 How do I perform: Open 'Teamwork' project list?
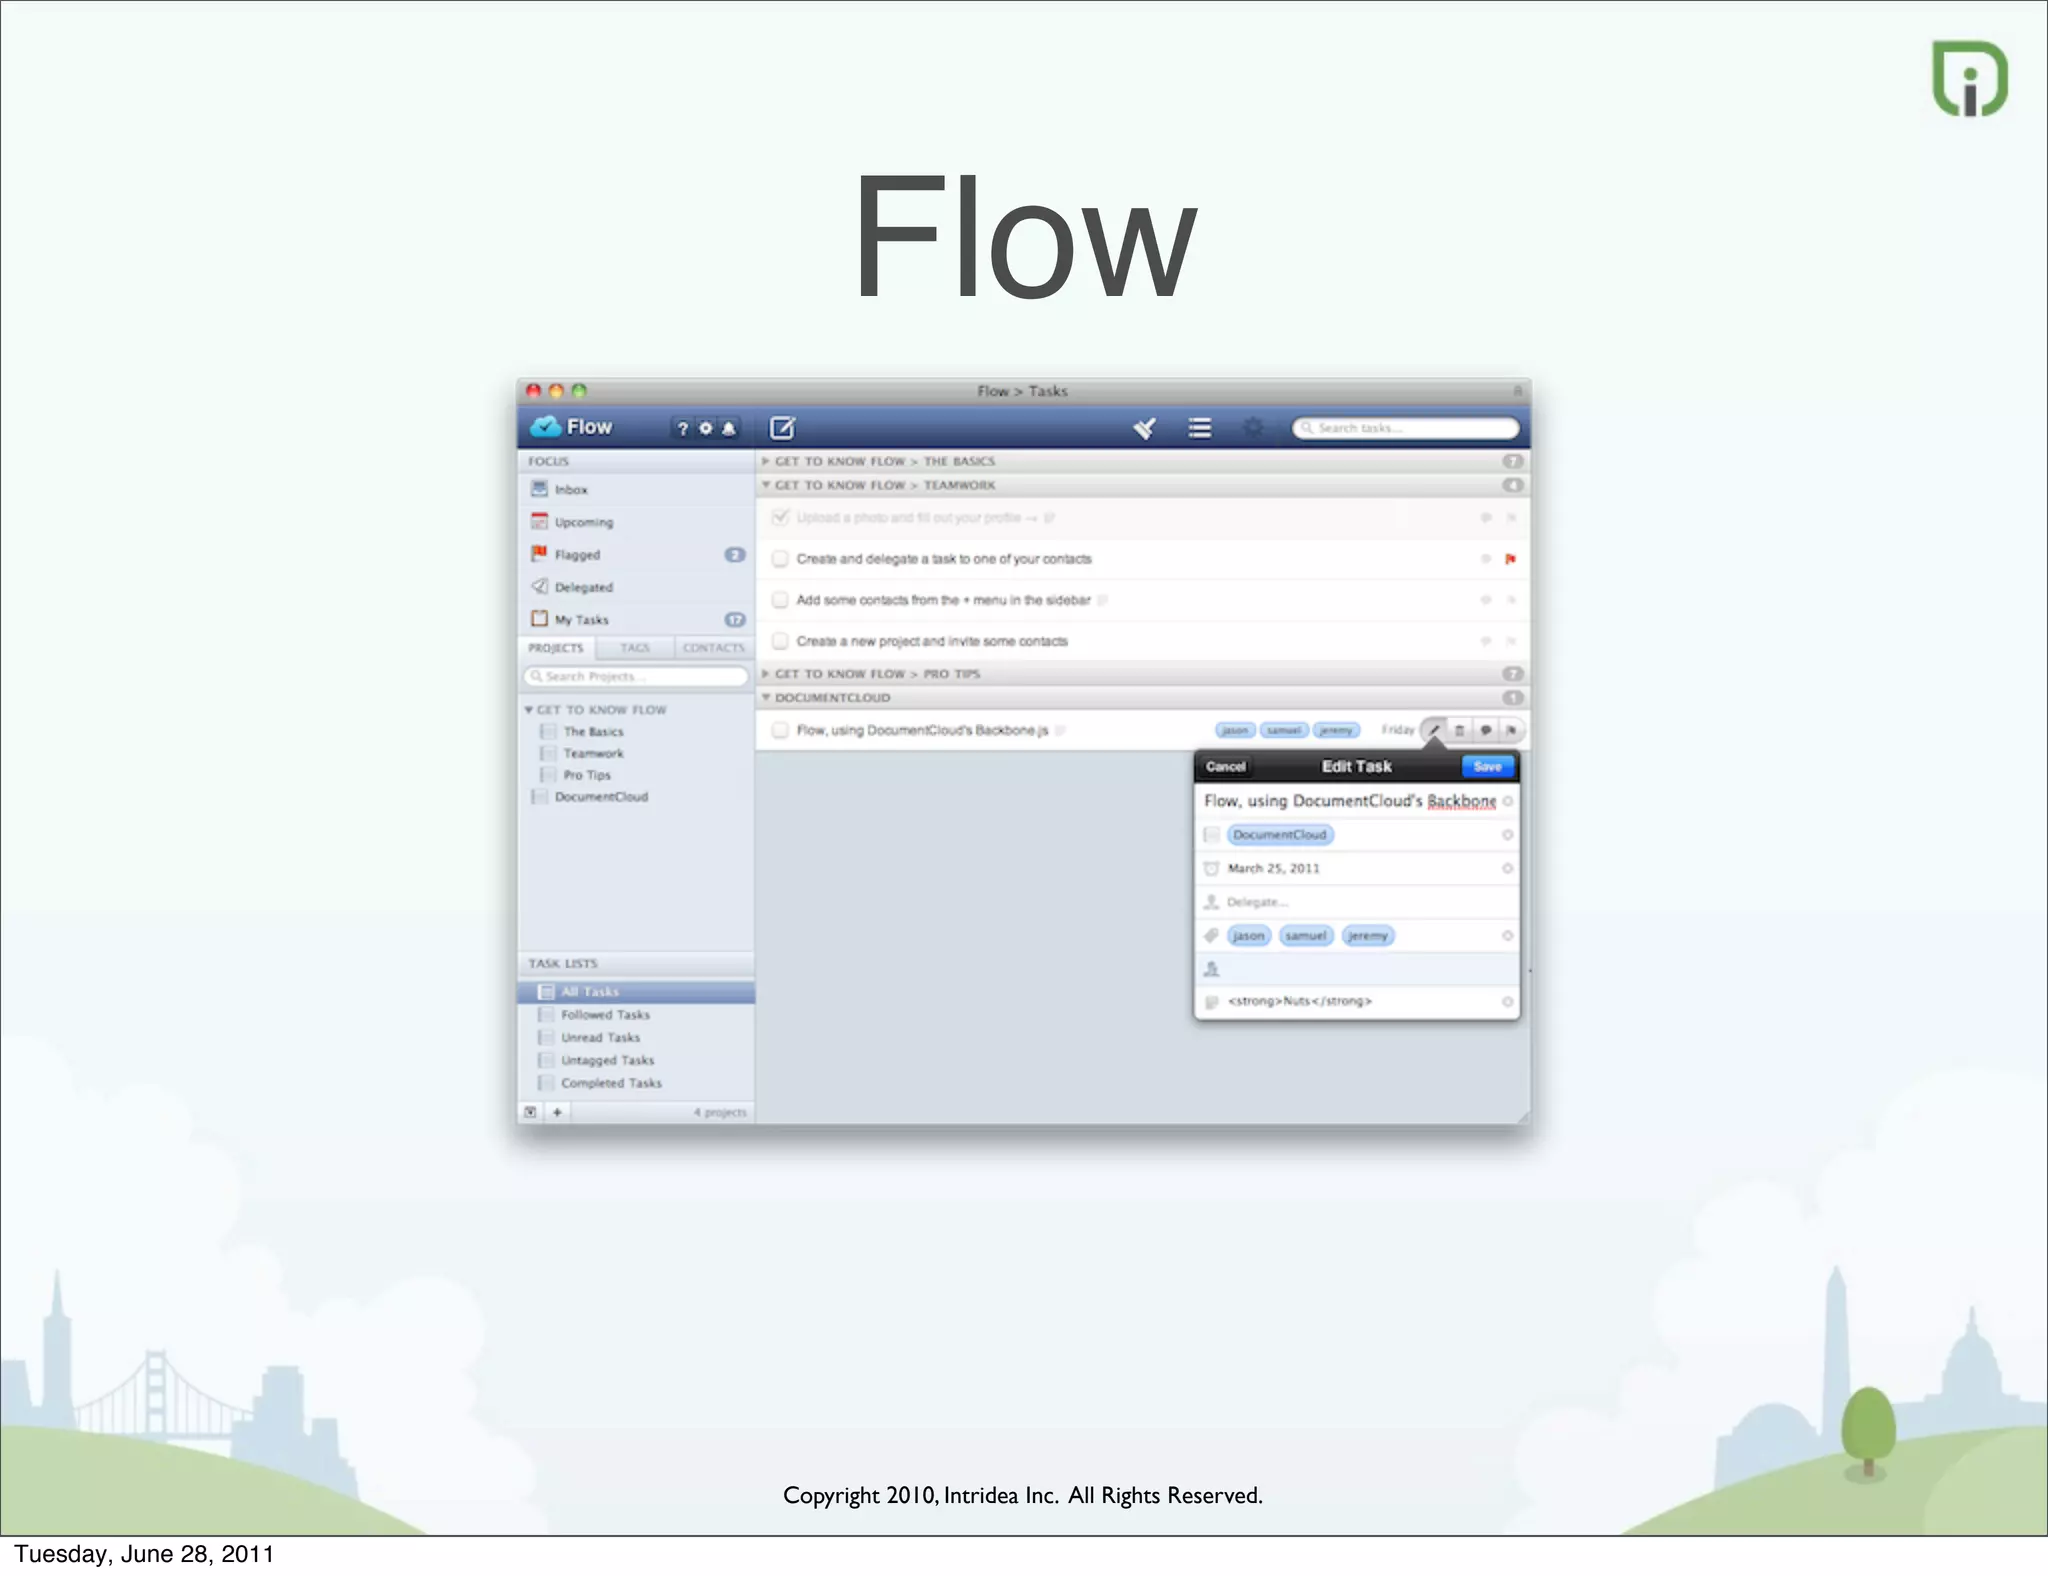(593, 754)
